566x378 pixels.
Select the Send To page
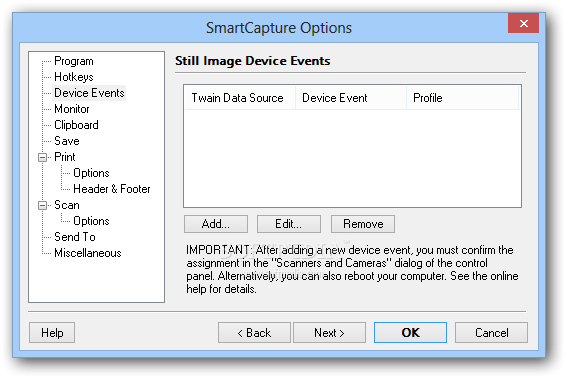75,237
